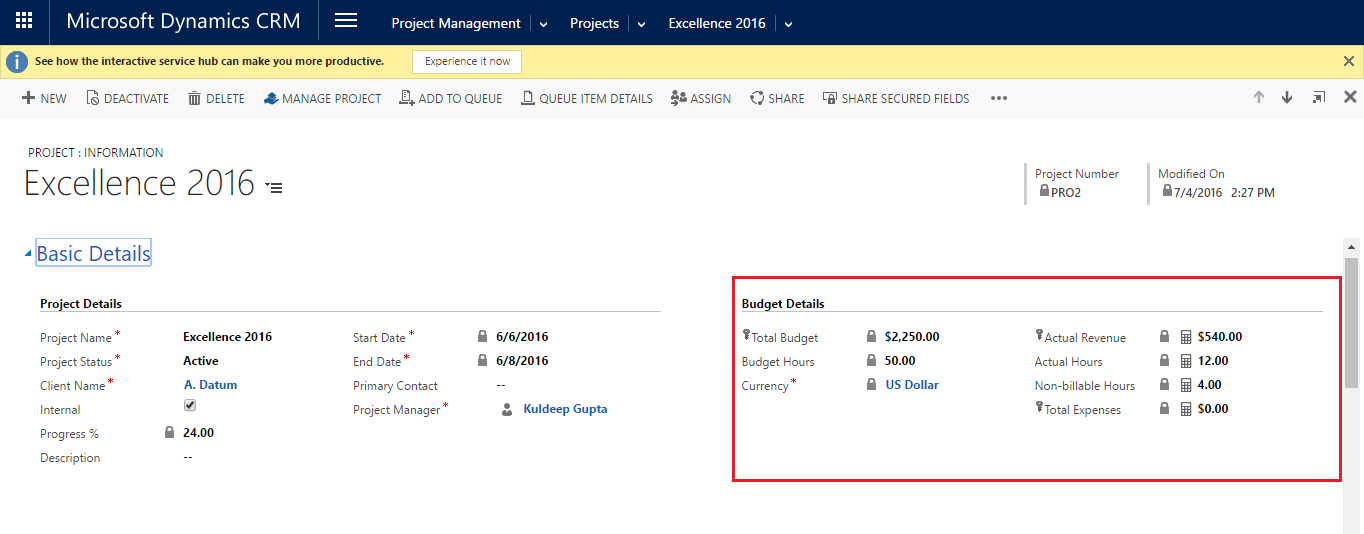Screen dimensions: 1364x534
Task: Click Budget Hours value 50.00
Action: tap(900, 361)
